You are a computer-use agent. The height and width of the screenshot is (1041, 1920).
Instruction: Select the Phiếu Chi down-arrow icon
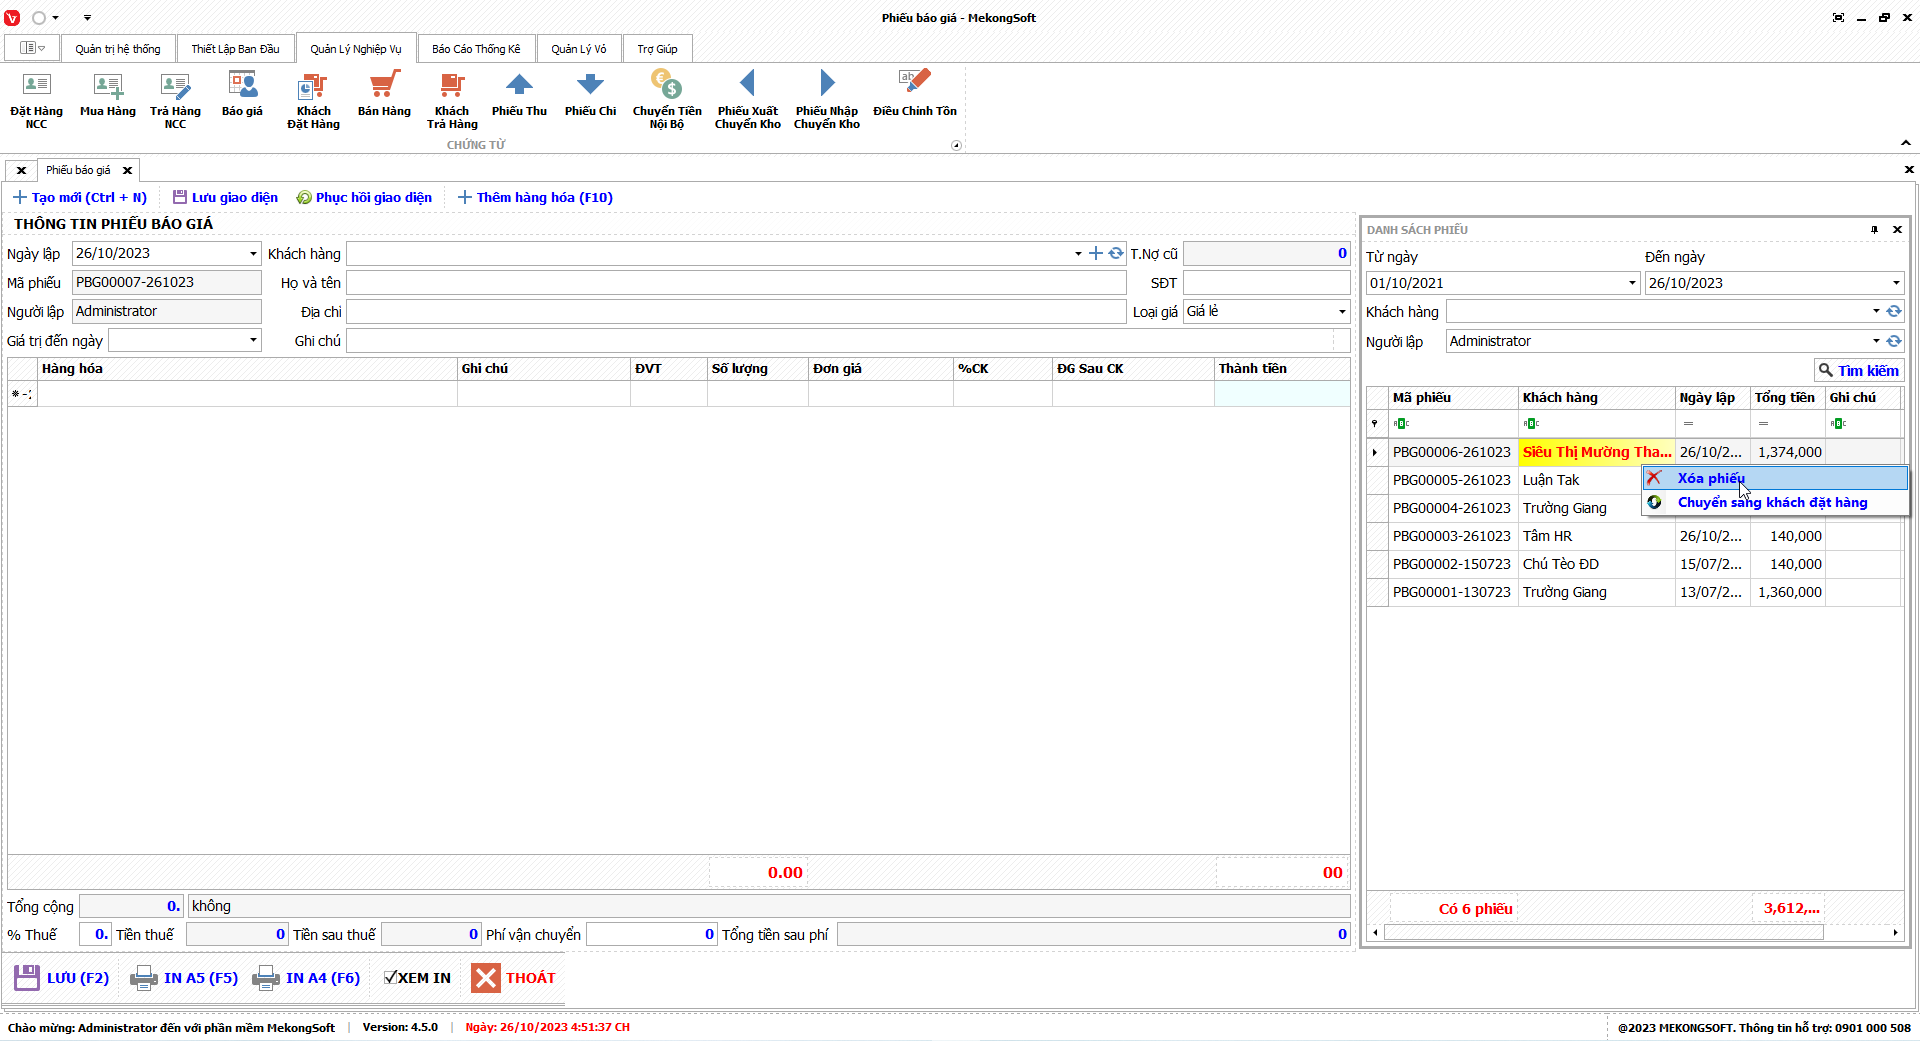[590, 86]
